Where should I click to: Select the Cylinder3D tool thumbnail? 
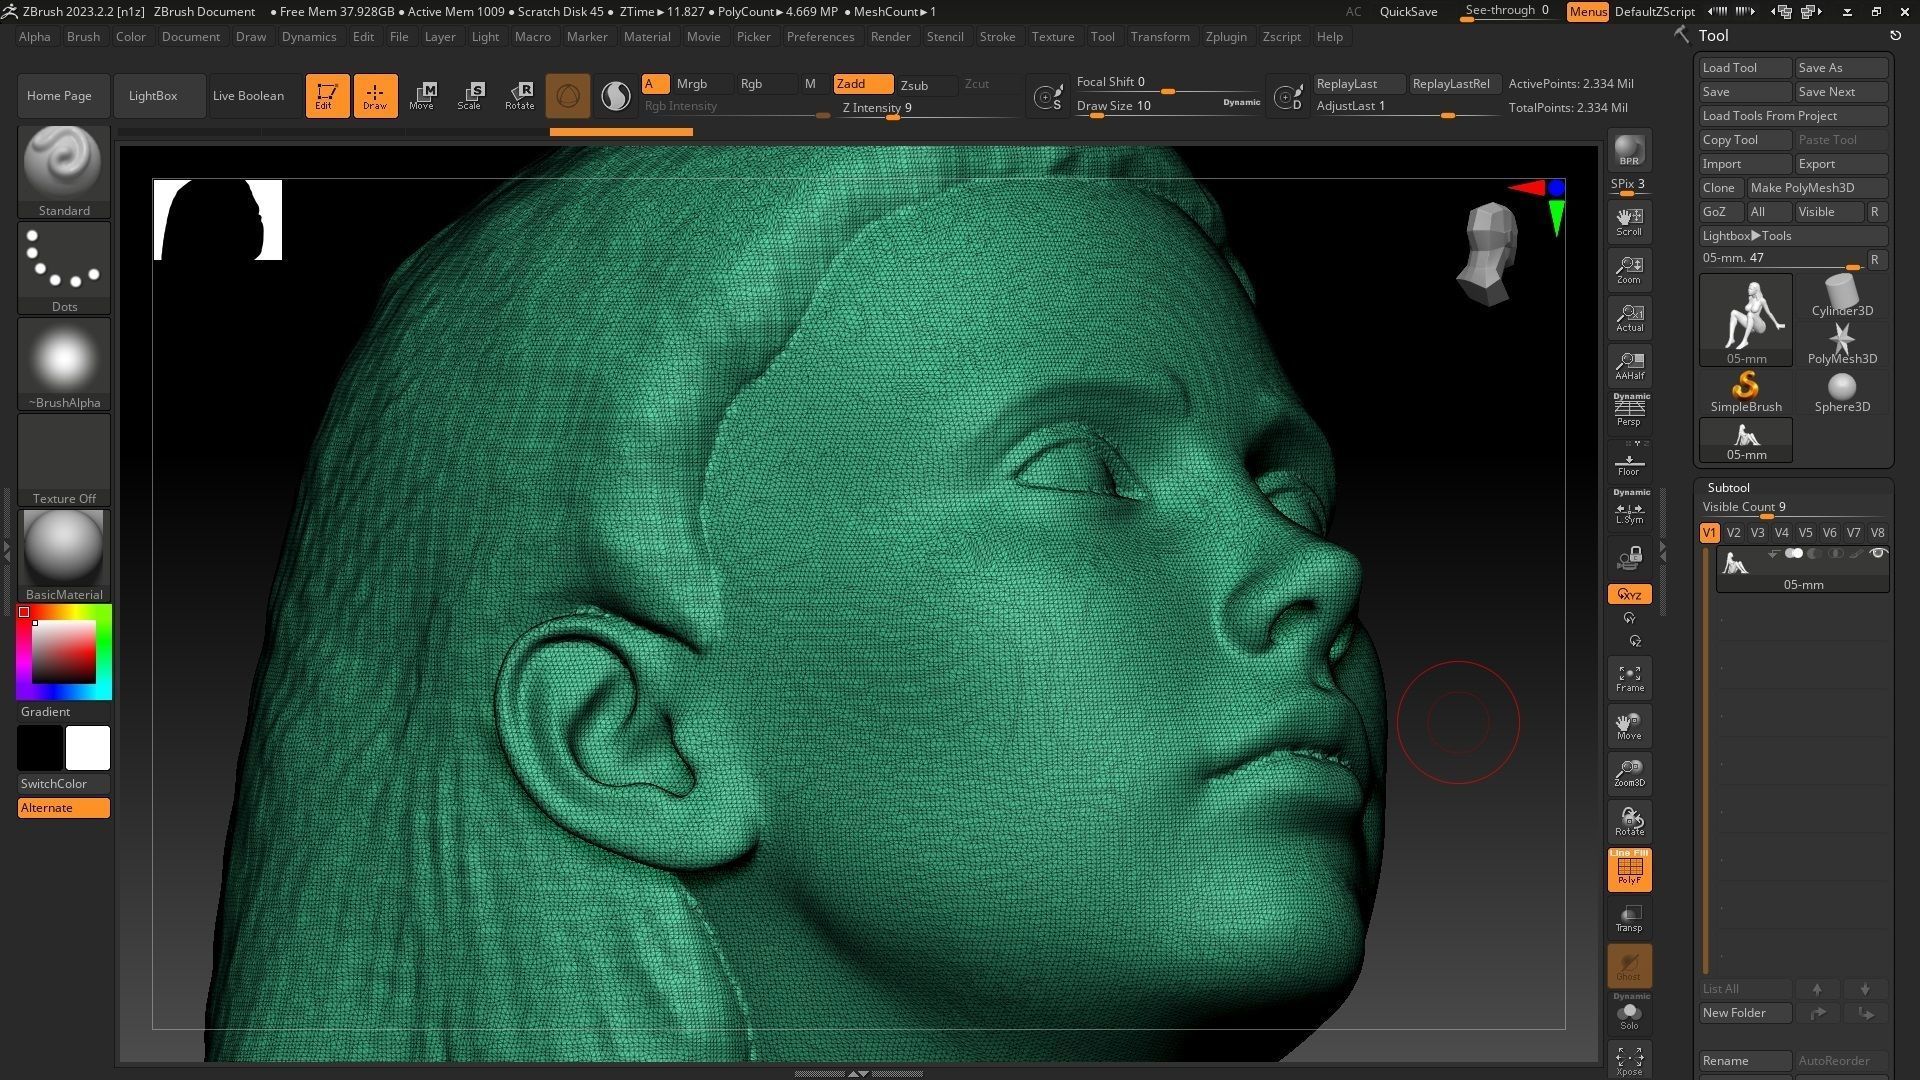pos(1842,297)
